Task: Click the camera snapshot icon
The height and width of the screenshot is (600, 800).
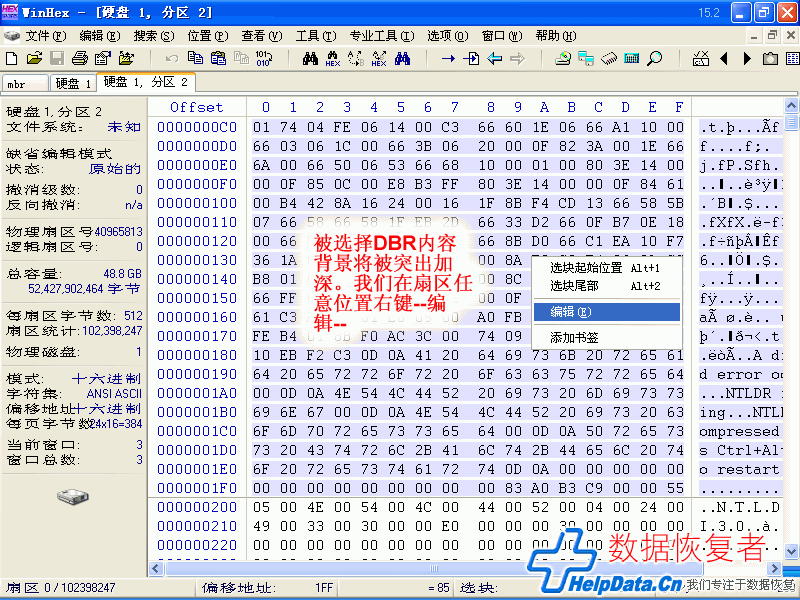Action: 770,59
